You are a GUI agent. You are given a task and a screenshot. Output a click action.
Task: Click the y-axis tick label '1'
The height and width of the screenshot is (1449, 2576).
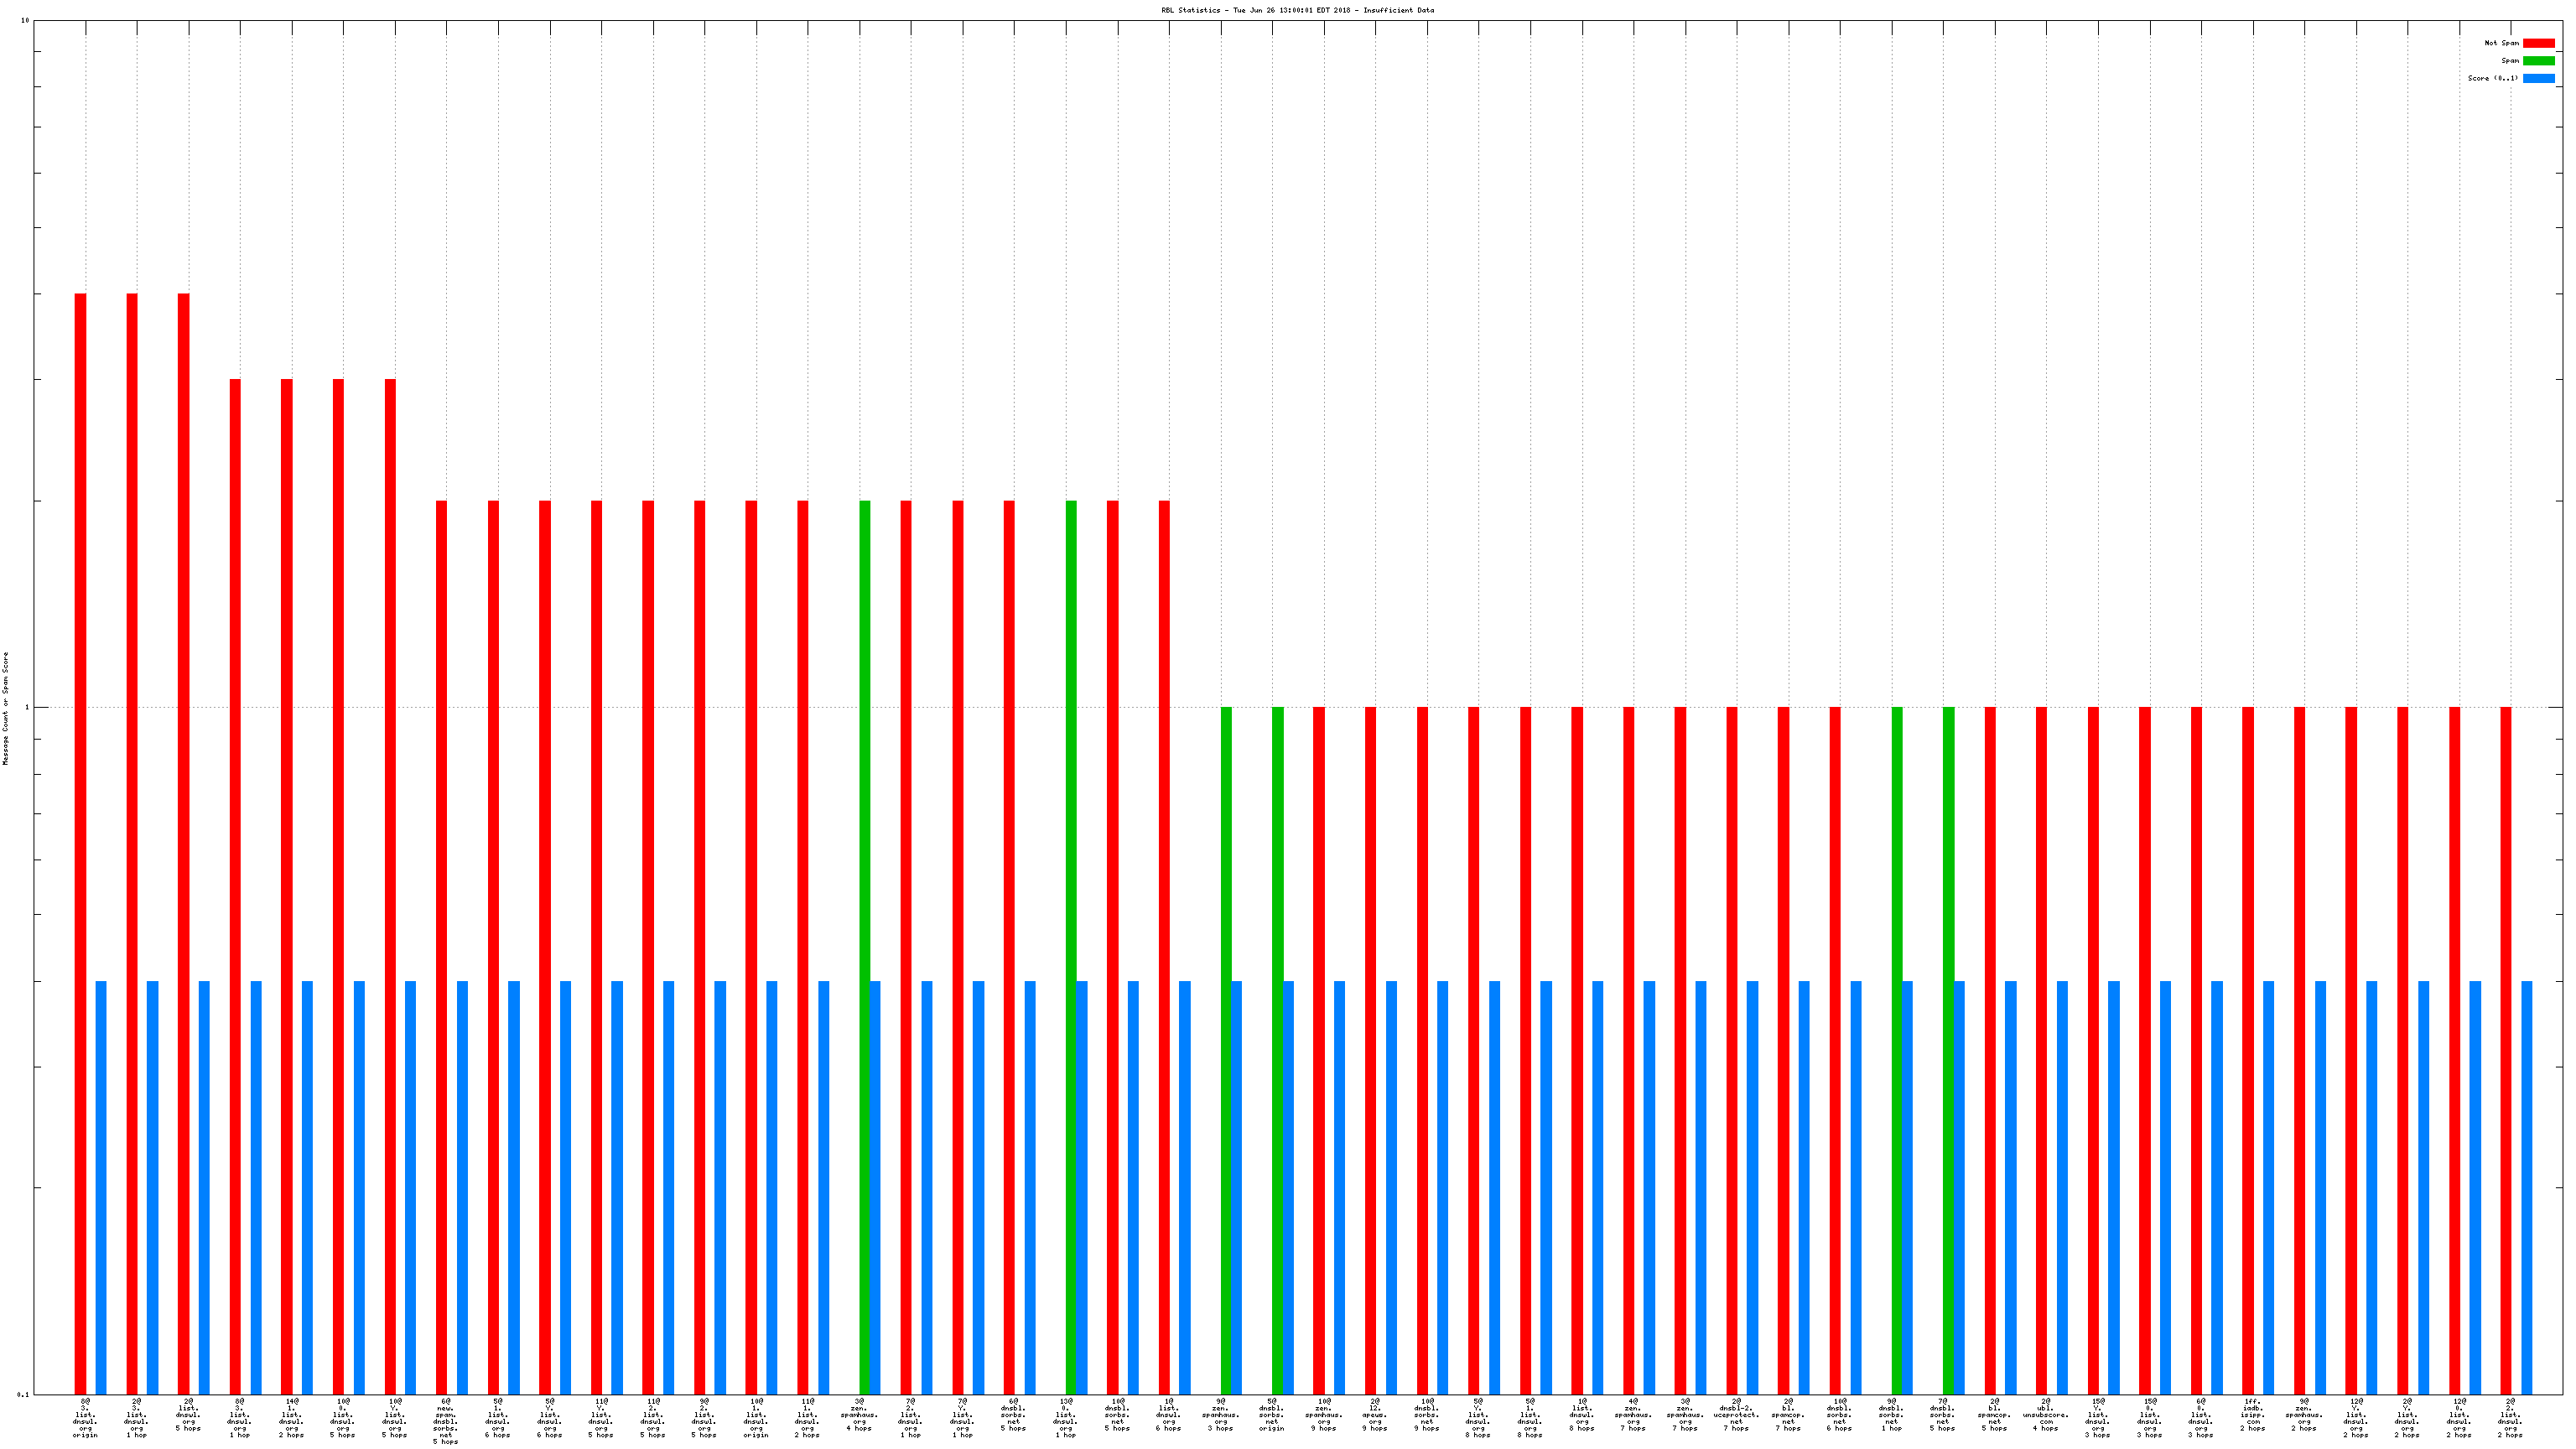click(x=27, y=708)
